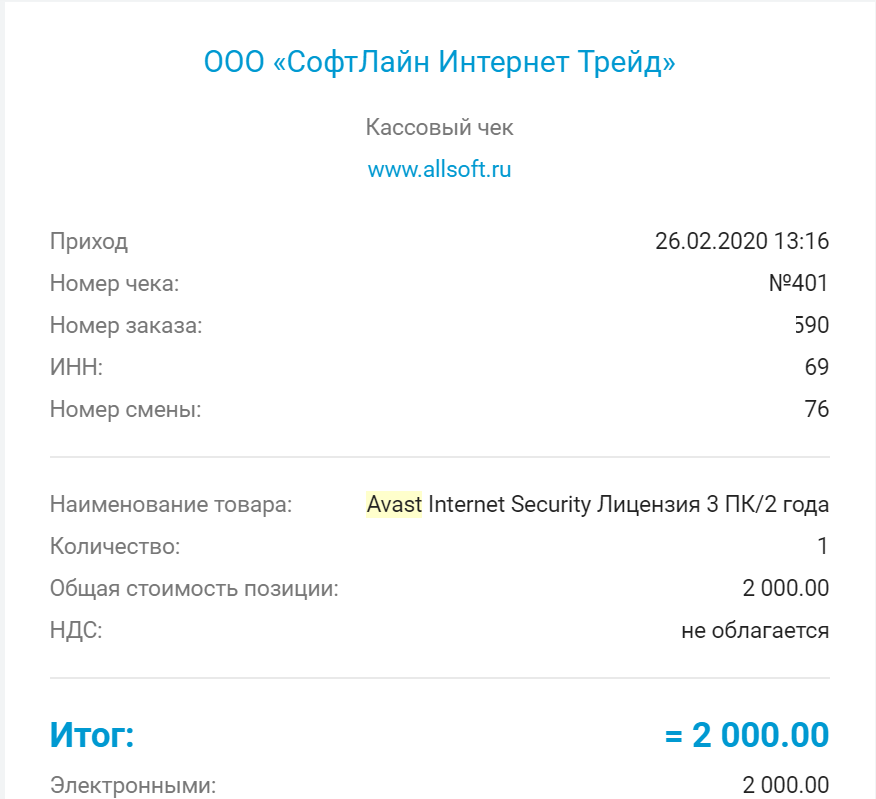The height and width of the screenshot is (799, 876).
Task: Click the highlighted word Avast
Action: tap(394, 504)
